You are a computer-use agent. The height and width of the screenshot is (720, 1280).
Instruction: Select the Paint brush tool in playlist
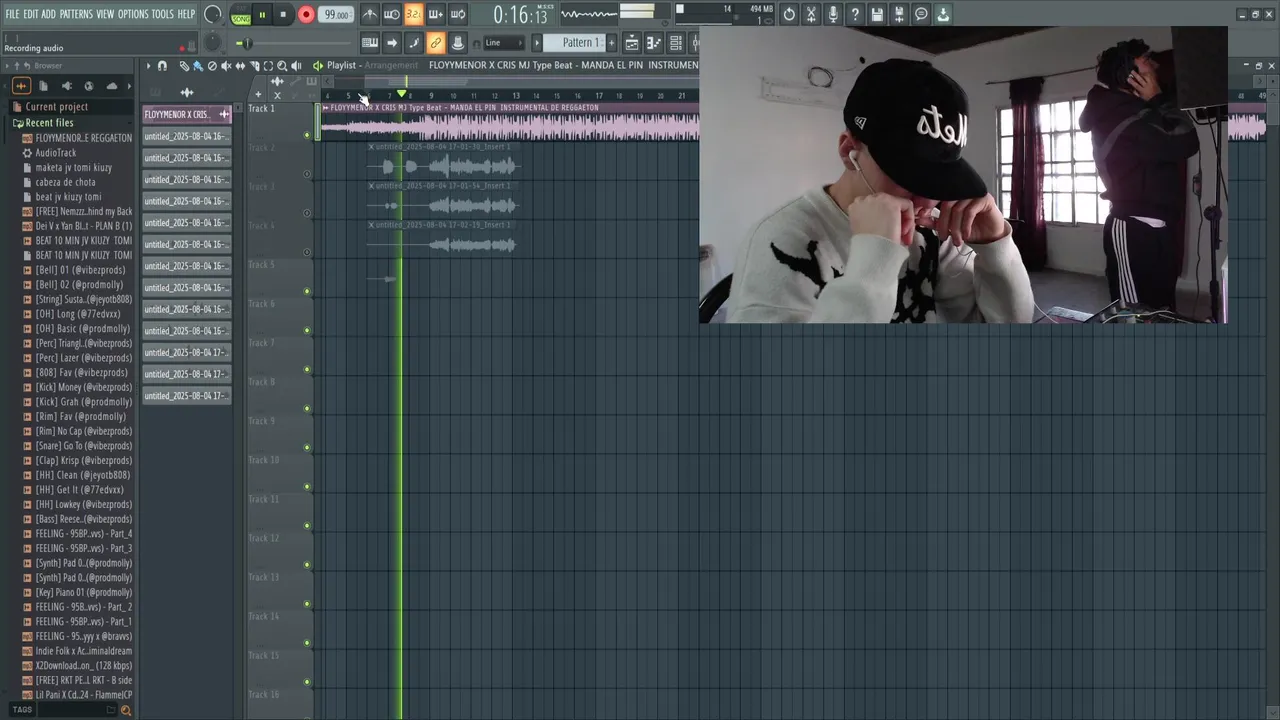(198, 66)
